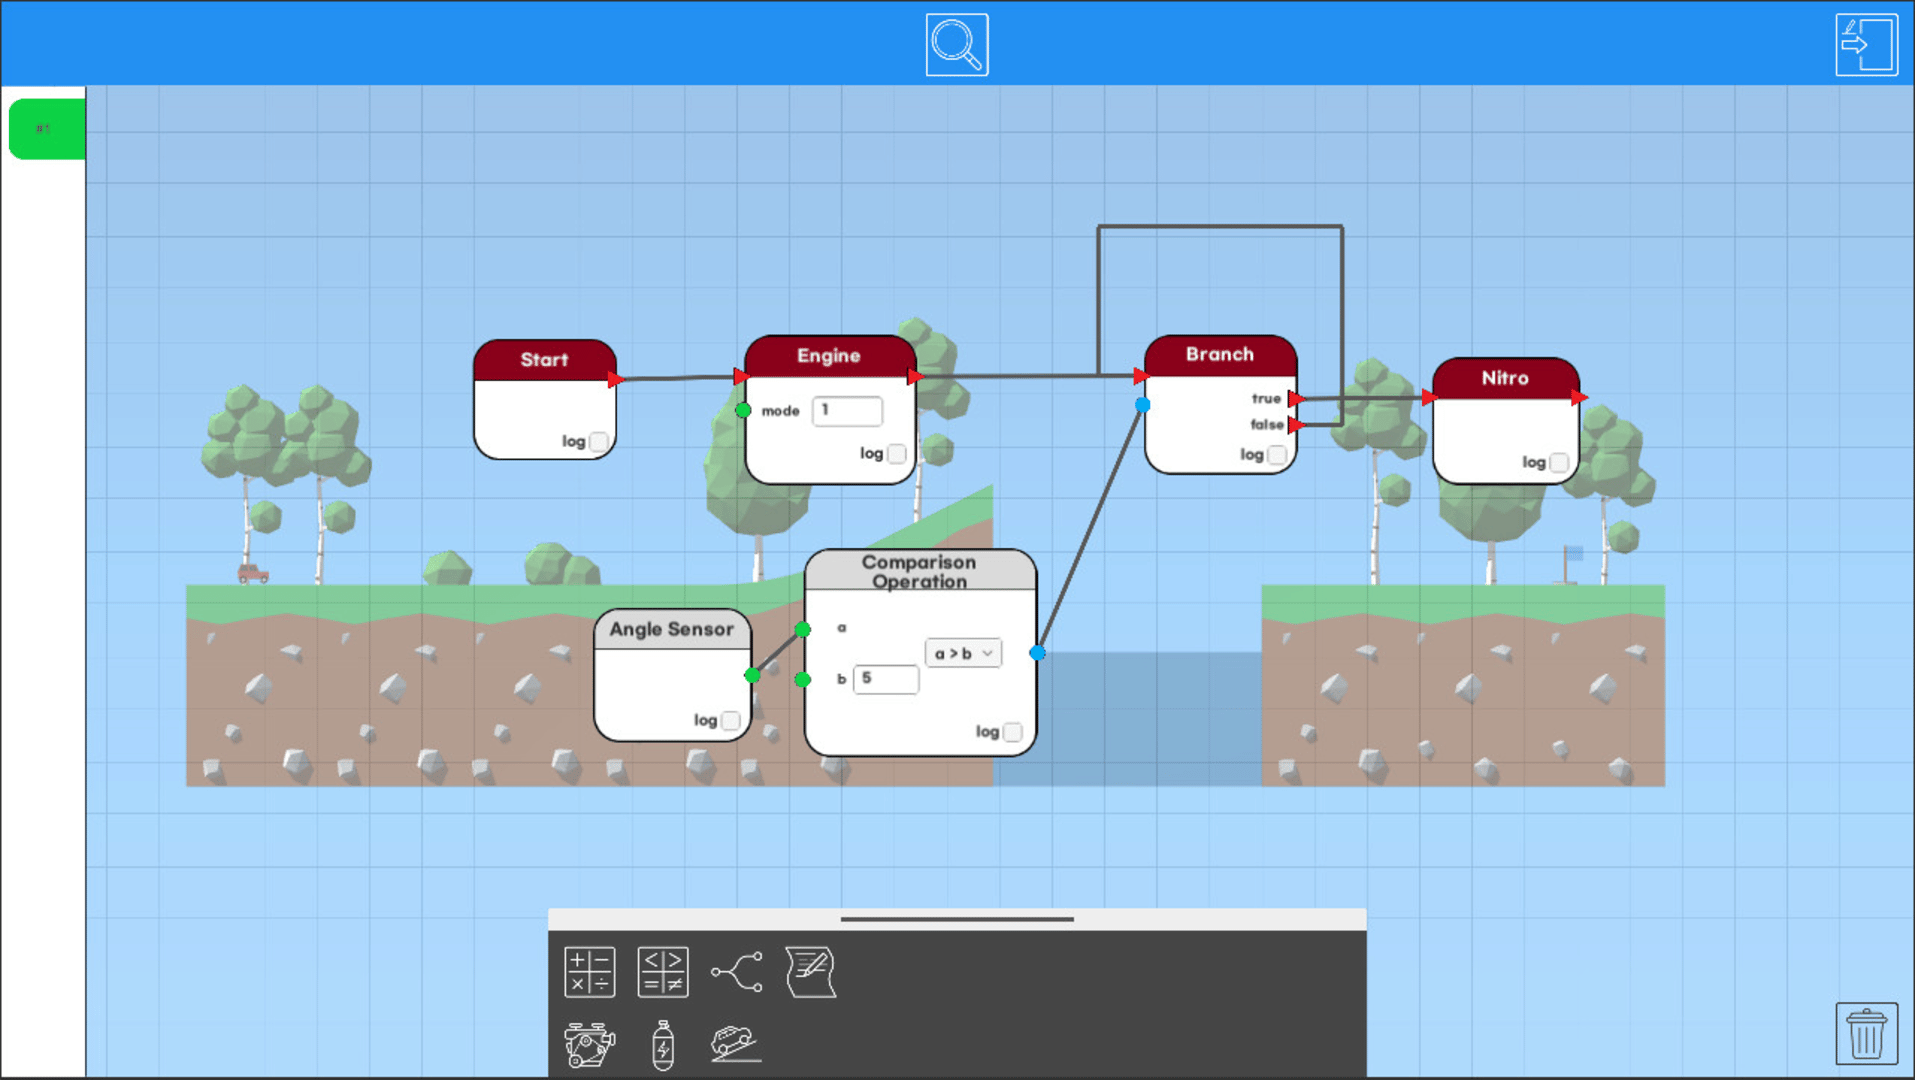
Task: Check the log box on the Nitro node
Action: 1558,462
